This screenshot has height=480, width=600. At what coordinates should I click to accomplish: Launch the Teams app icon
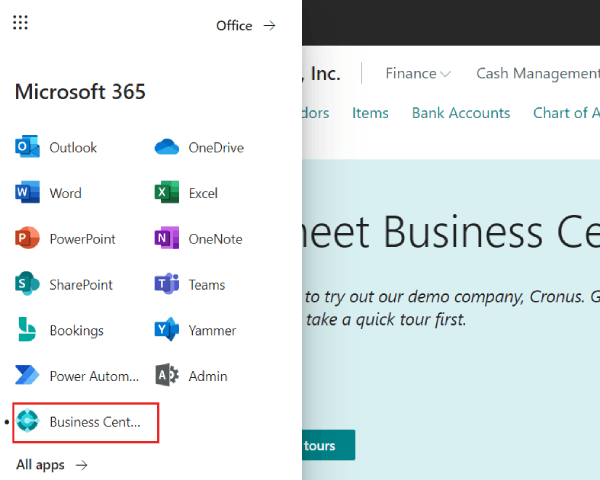coord(166,284)
